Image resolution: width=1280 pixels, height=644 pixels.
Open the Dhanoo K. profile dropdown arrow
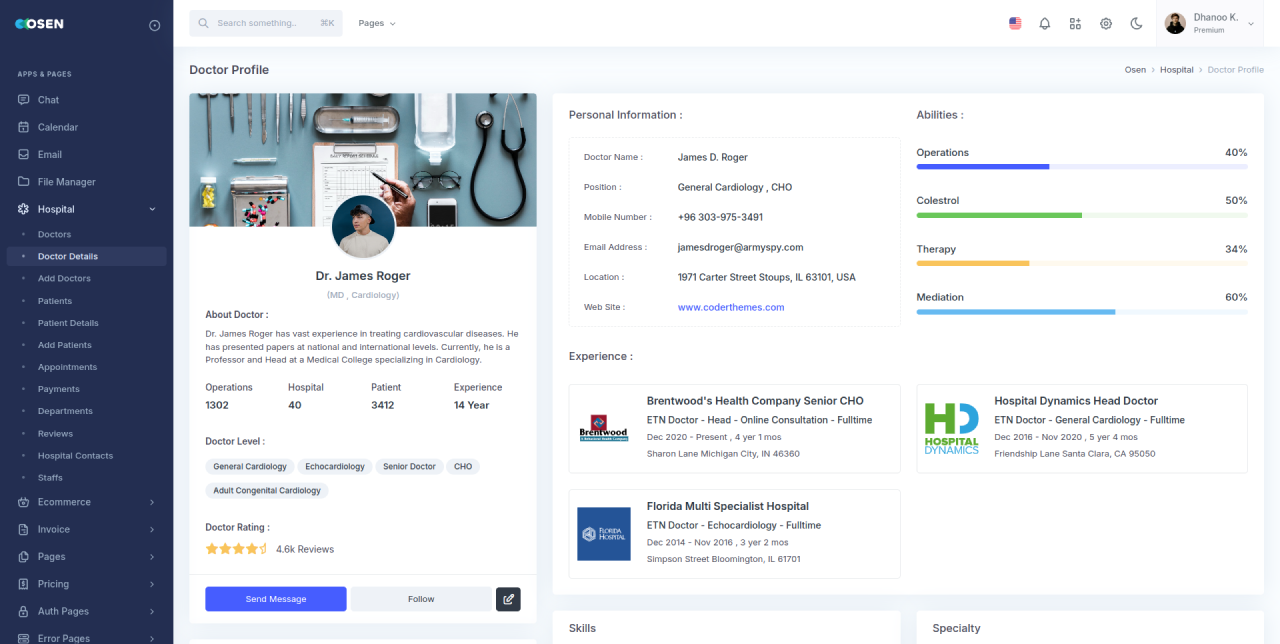(x=1251, y=24)
